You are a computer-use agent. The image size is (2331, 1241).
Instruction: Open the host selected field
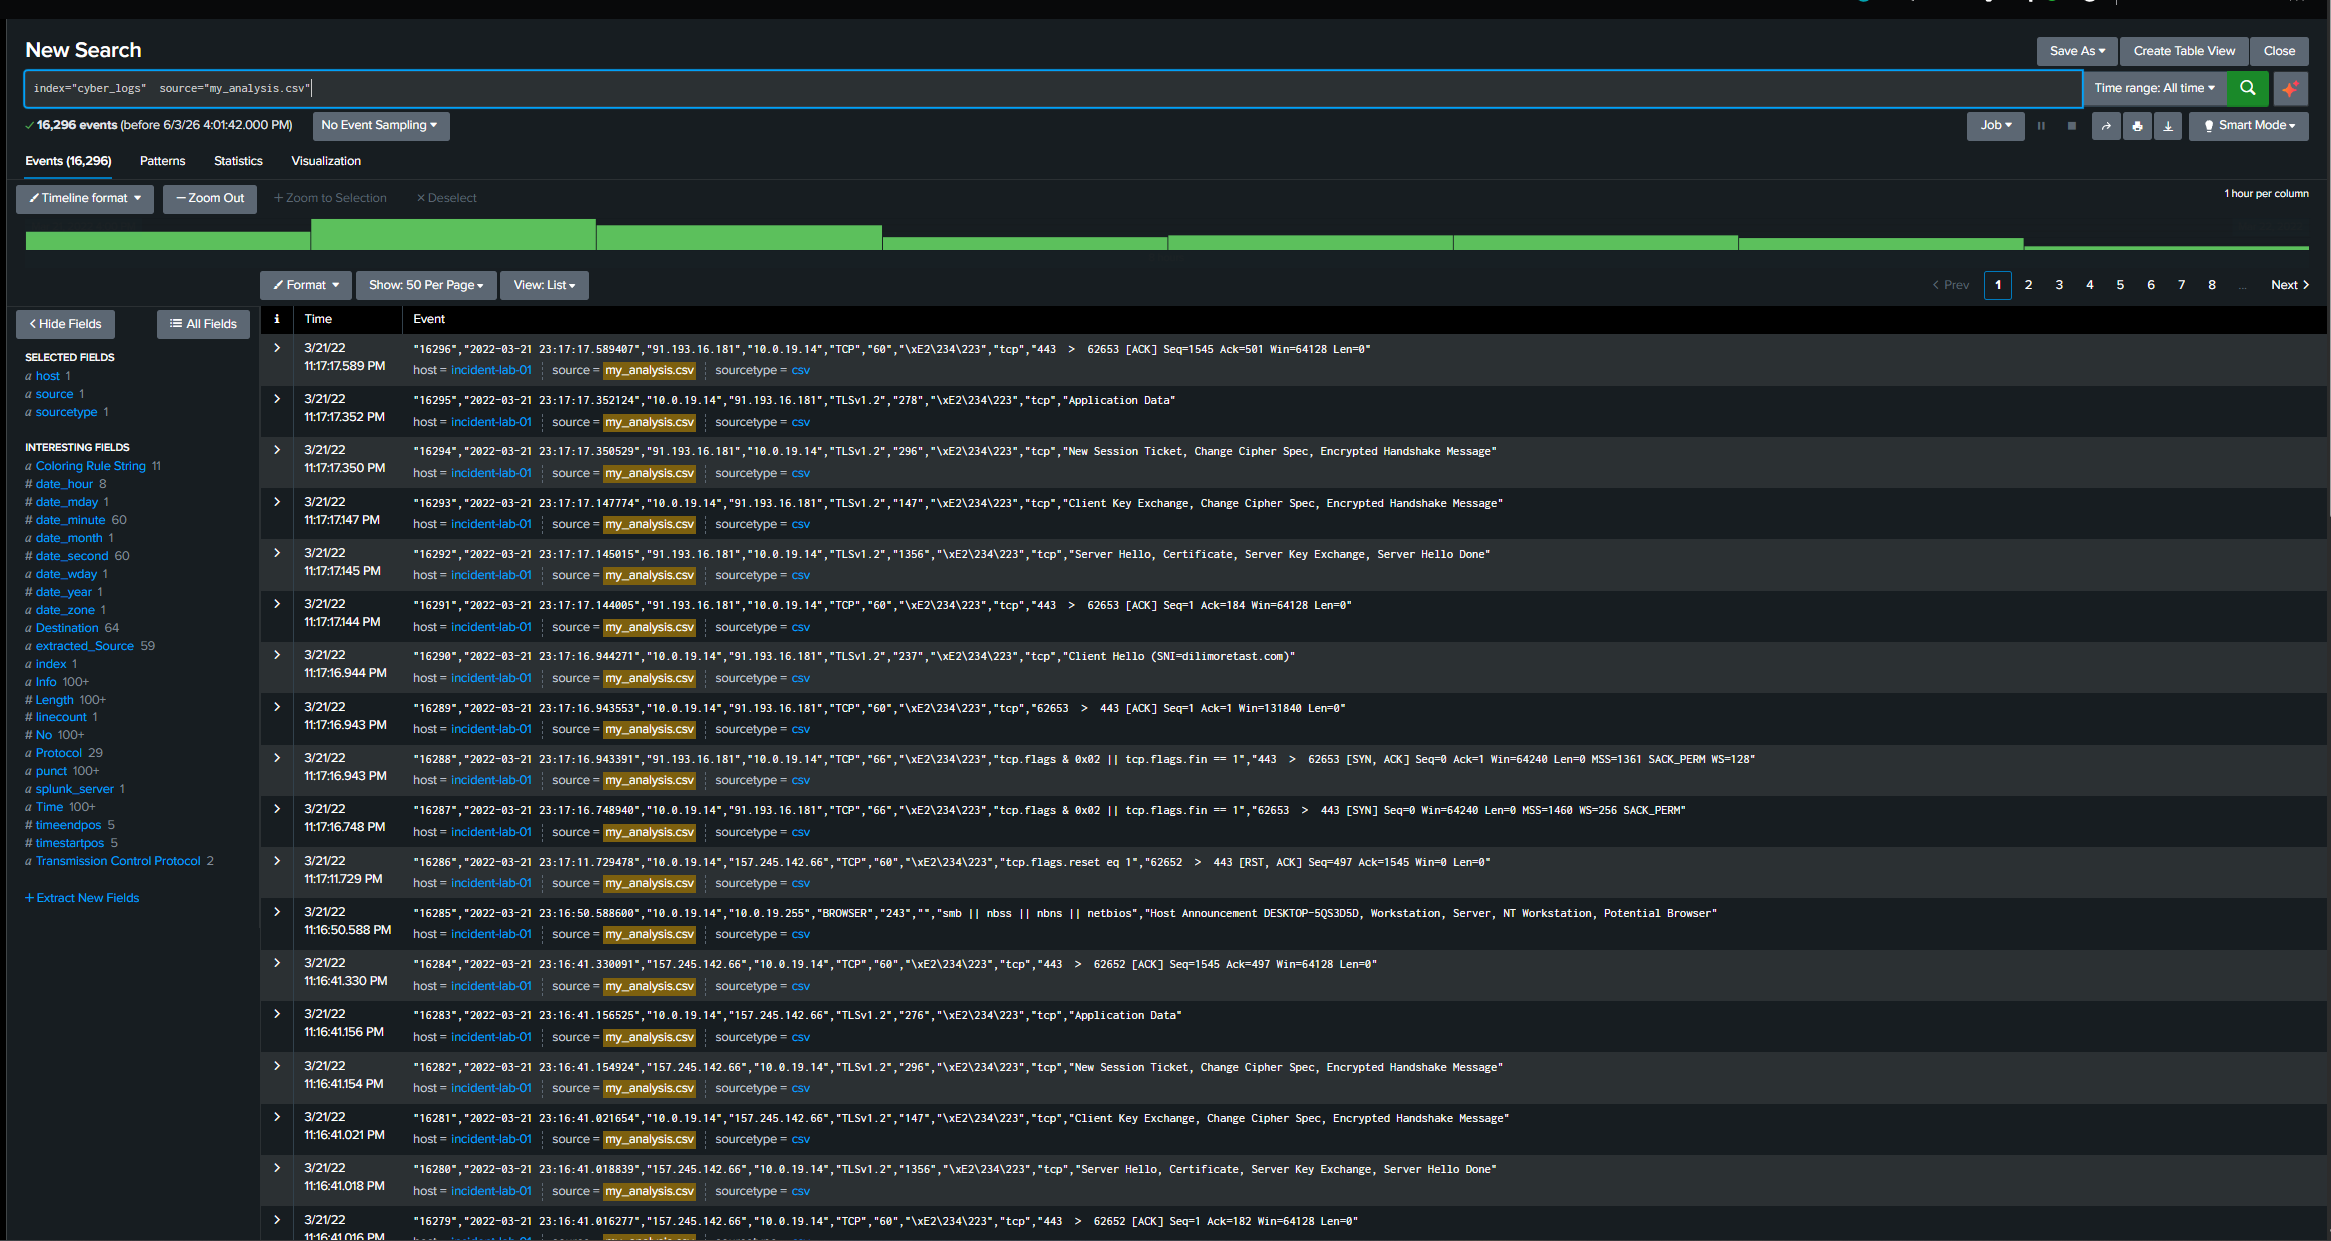pos(47,376)
